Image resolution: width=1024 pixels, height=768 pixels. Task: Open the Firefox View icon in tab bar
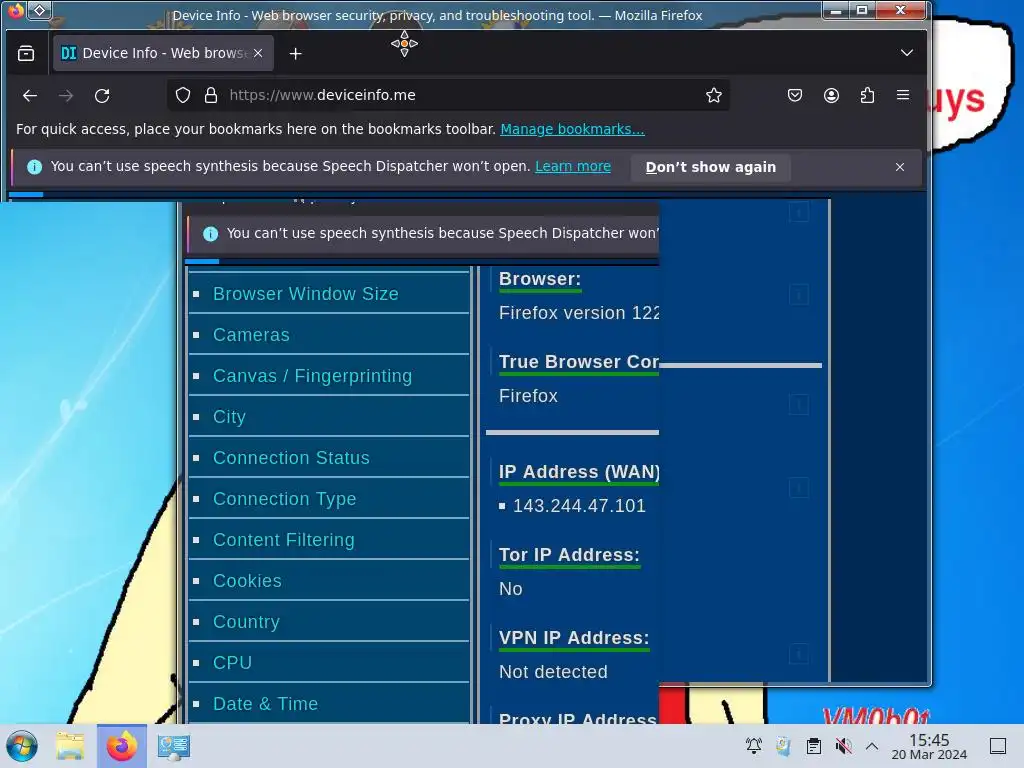pyautogui.click(x=26, y=53)
